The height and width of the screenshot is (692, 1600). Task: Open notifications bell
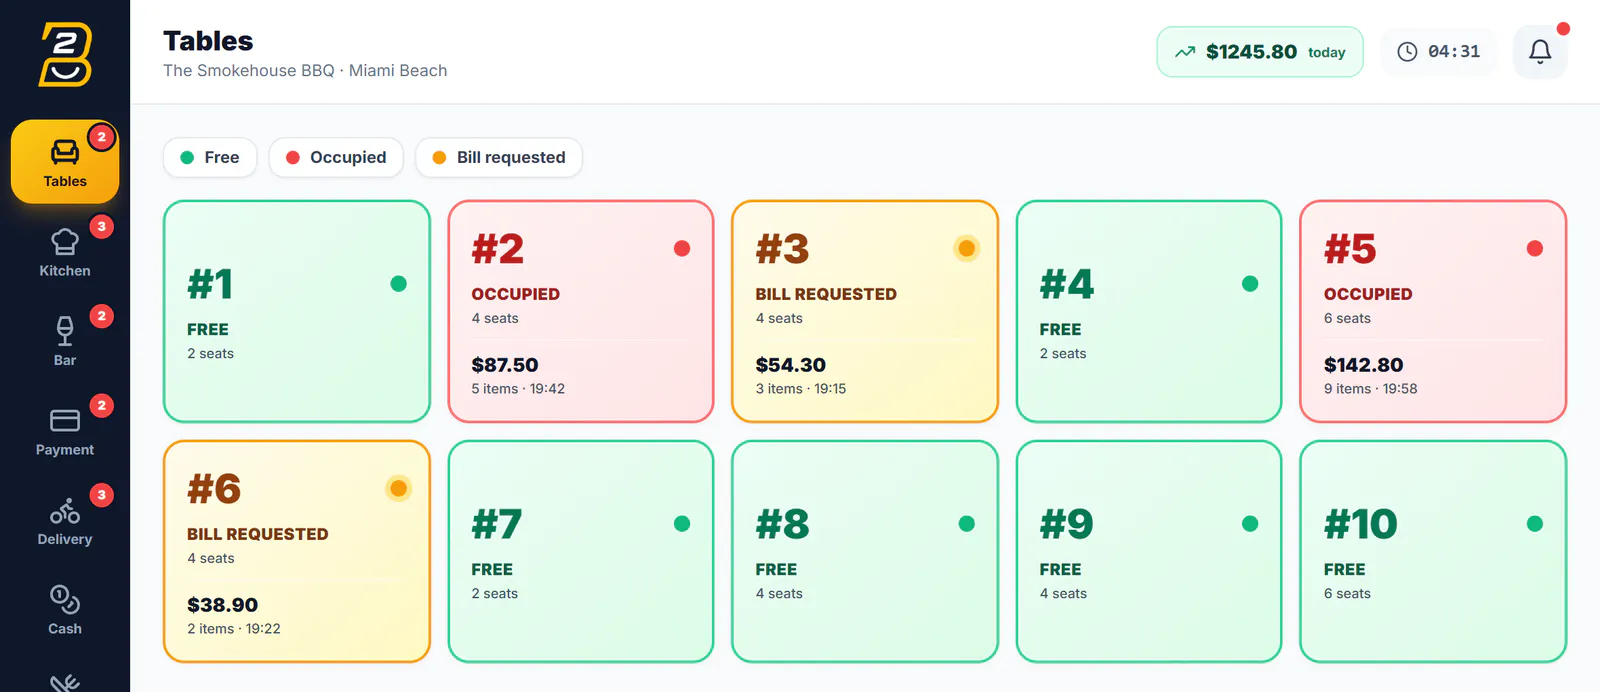(1540, 52)
